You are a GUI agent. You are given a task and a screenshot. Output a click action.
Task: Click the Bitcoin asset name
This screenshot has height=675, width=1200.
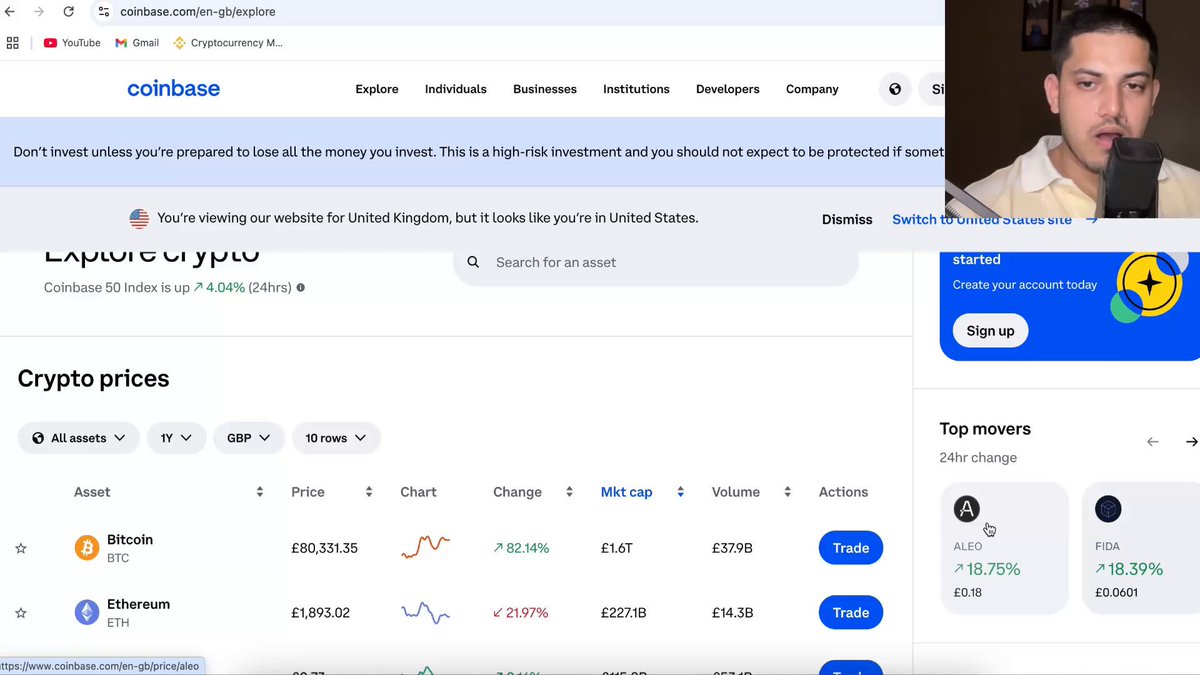click(x=130, y=540)
